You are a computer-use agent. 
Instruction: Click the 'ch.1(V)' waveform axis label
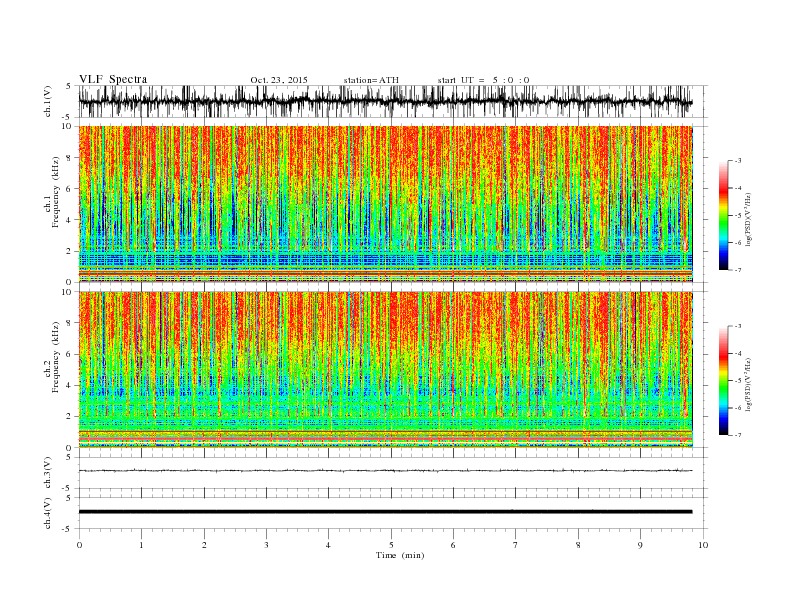click(48, 101)
